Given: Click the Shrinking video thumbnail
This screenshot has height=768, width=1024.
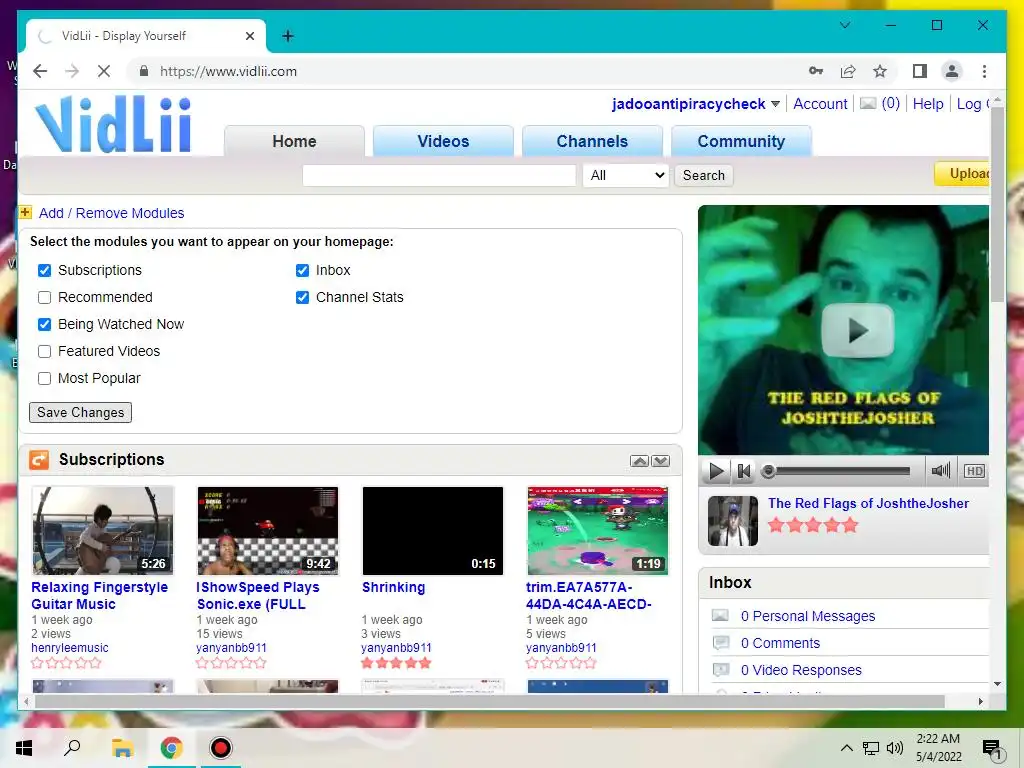Looking at the screenshot, I should [433, 530].
